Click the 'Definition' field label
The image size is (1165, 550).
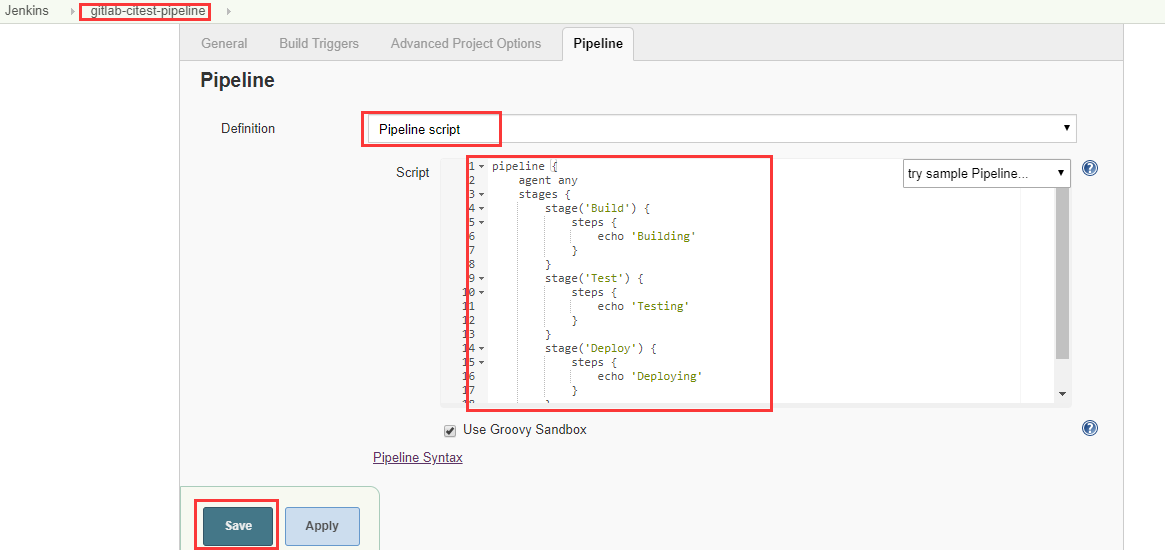pos(248,129)
